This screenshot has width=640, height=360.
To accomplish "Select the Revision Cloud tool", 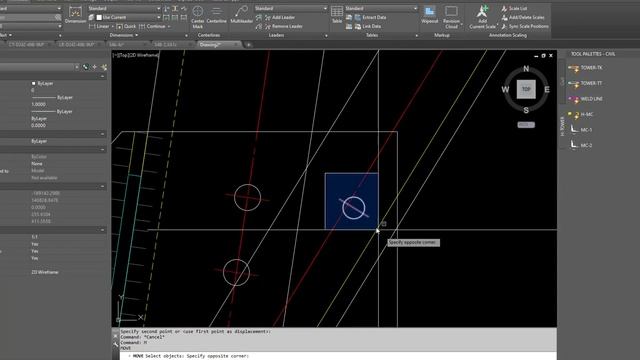I will coord(451,16).
